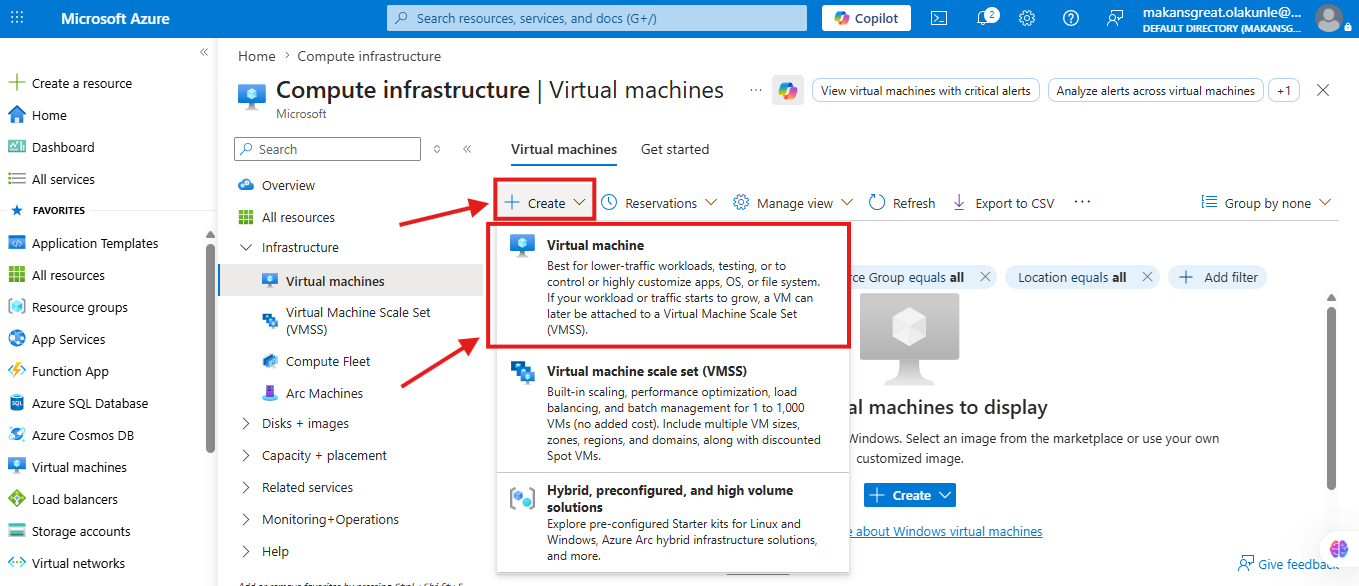Image resolution: width=1359 pixels, height=586 pixels.
Task: Switch to the Get started tab
Action: 675,149
